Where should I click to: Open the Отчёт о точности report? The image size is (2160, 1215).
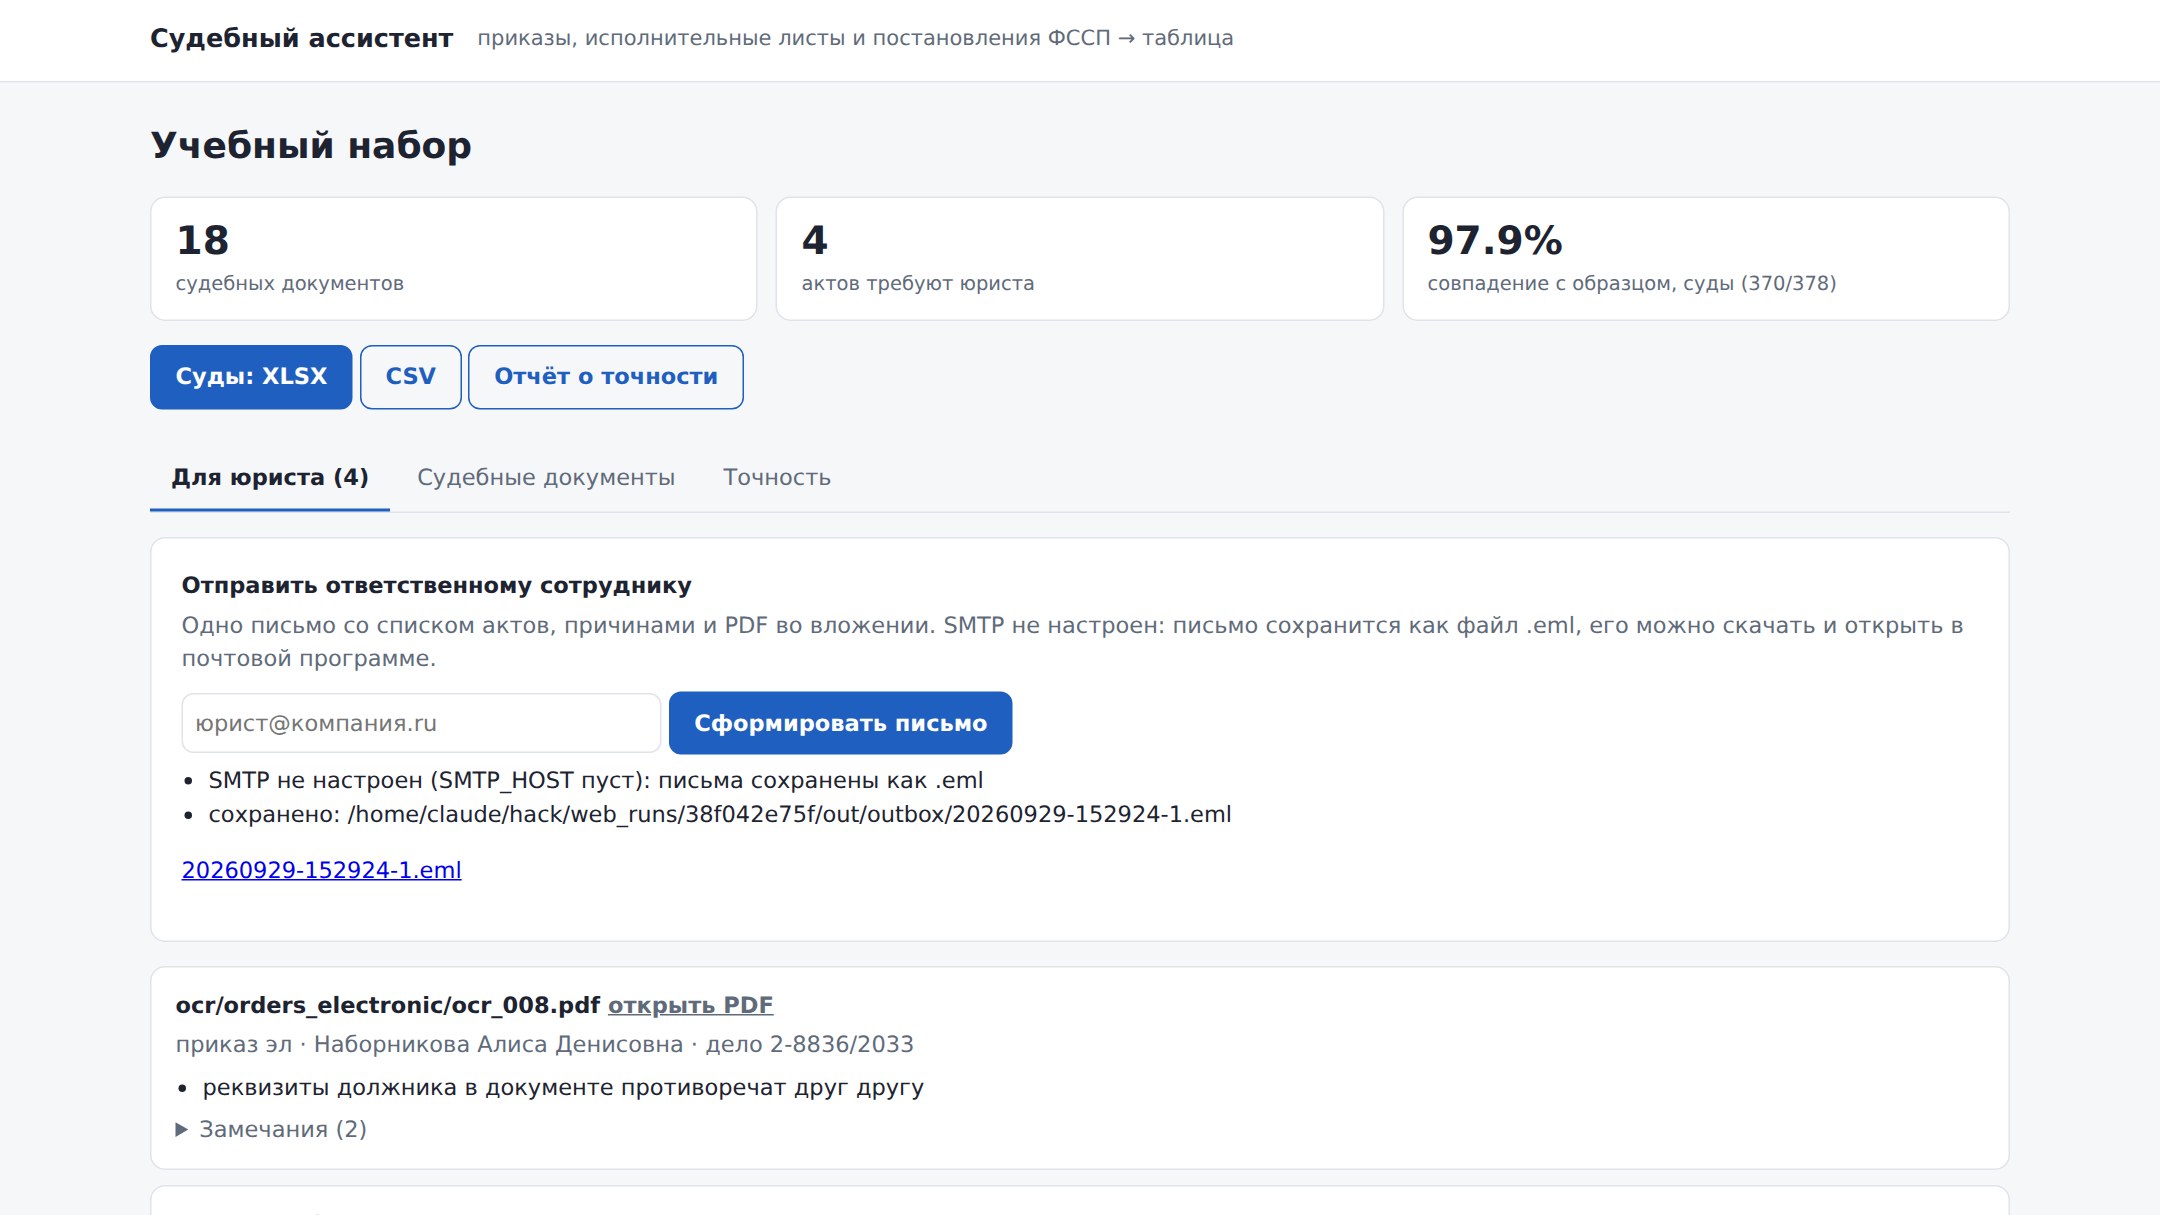tap(606, 377)
